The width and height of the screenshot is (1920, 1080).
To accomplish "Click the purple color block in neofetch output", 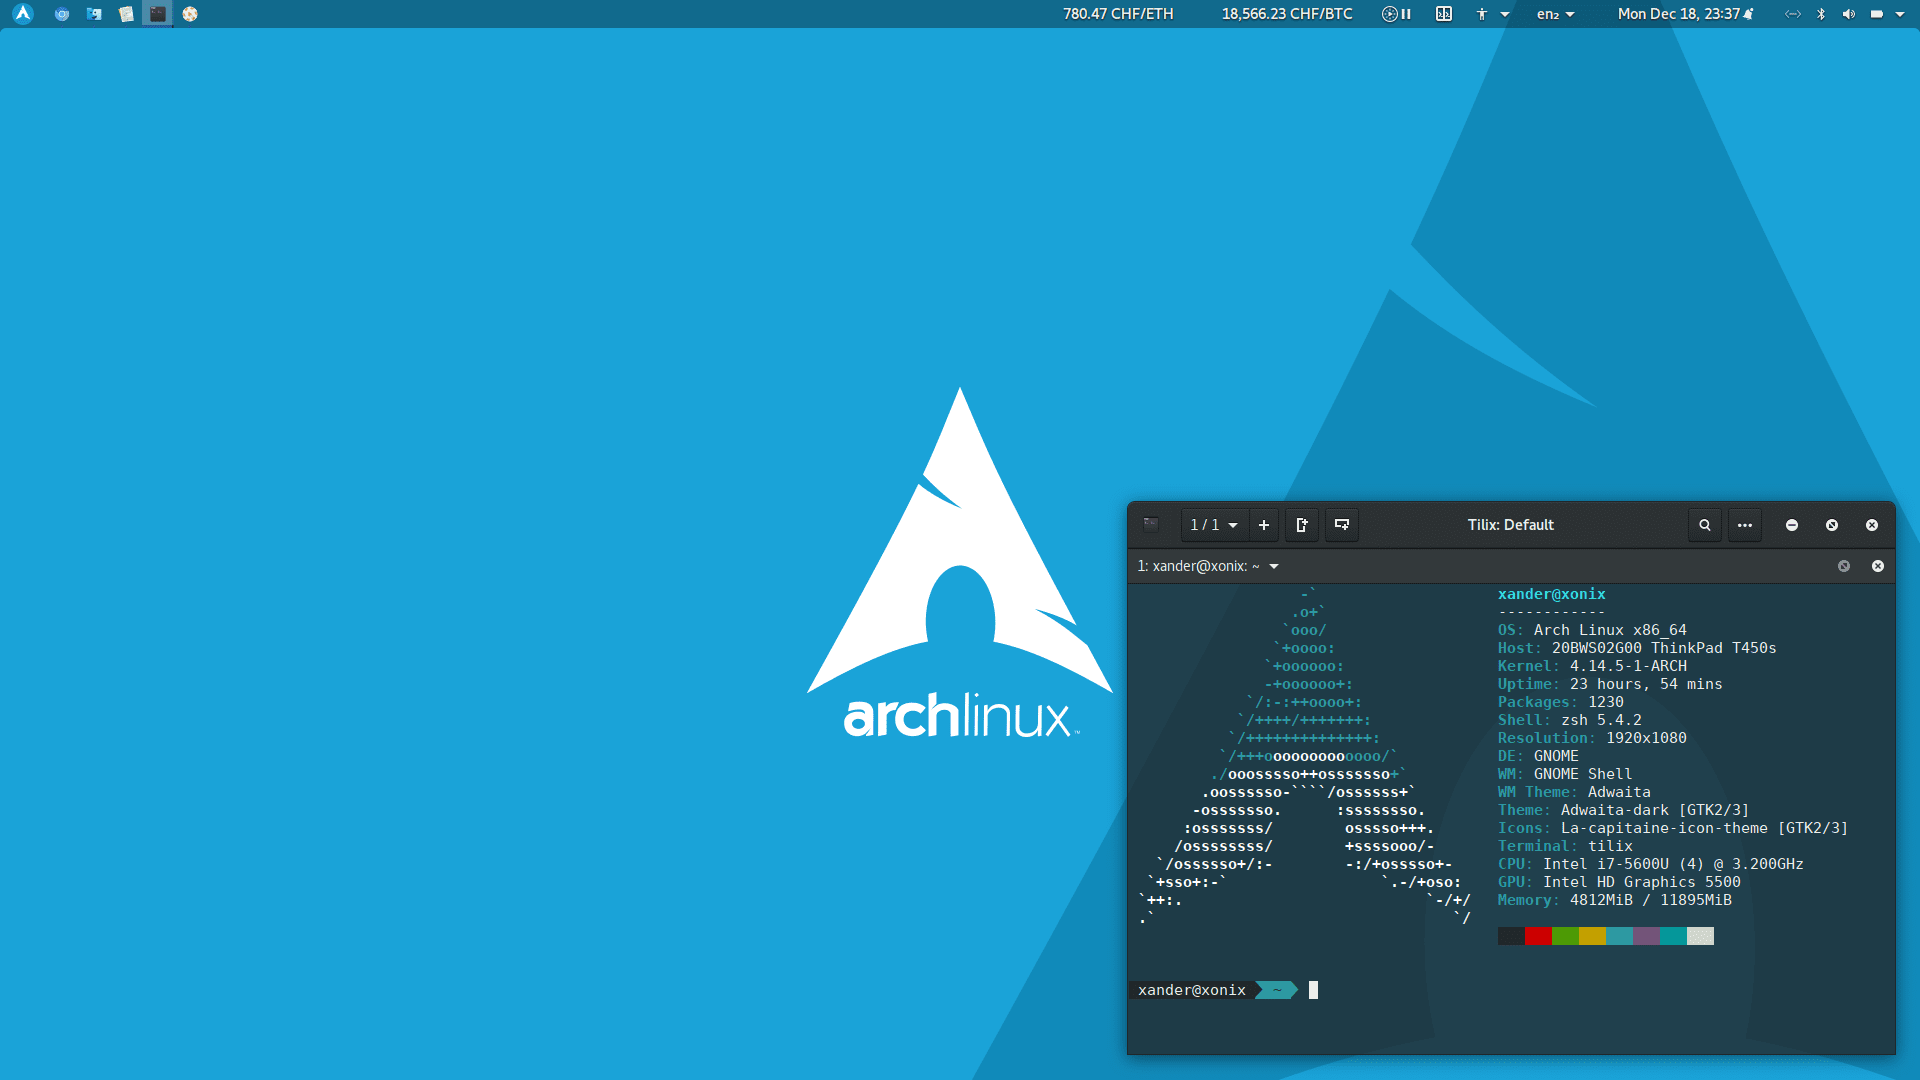I will pyautogui.click(x=1646, y=936).
